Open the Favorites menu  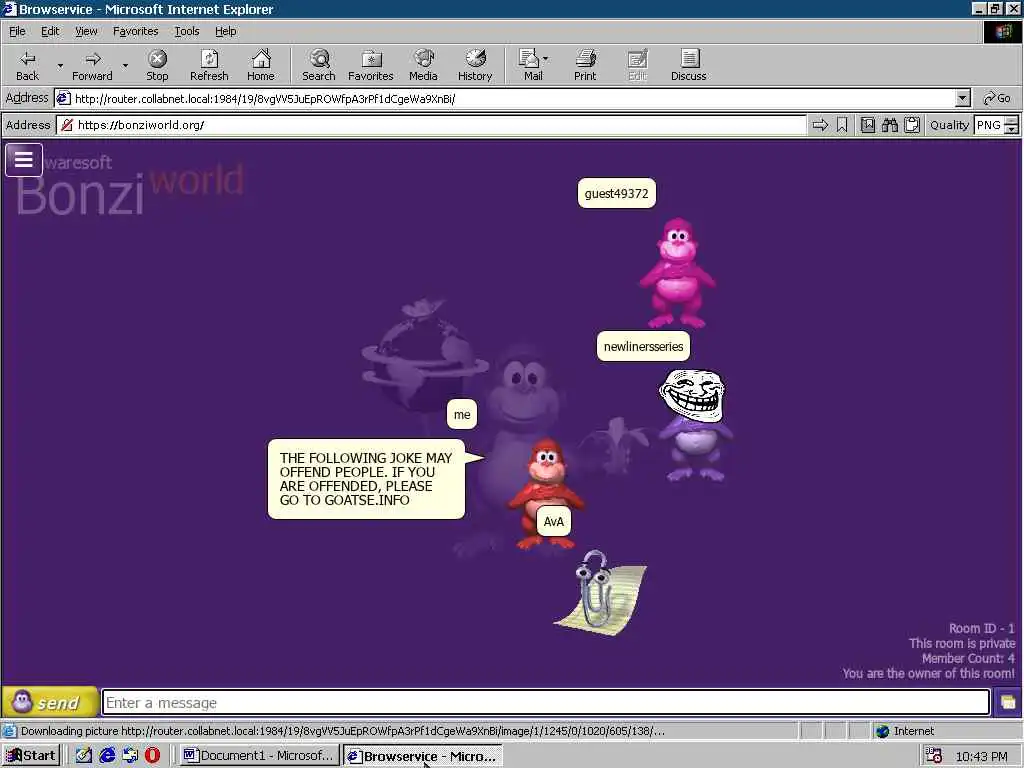tap(135, 31)
